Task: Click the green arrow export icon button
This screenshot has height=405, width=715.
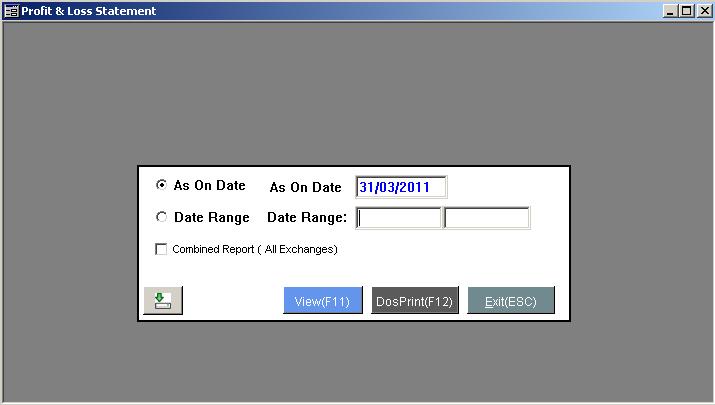Action: coord(164,300)
